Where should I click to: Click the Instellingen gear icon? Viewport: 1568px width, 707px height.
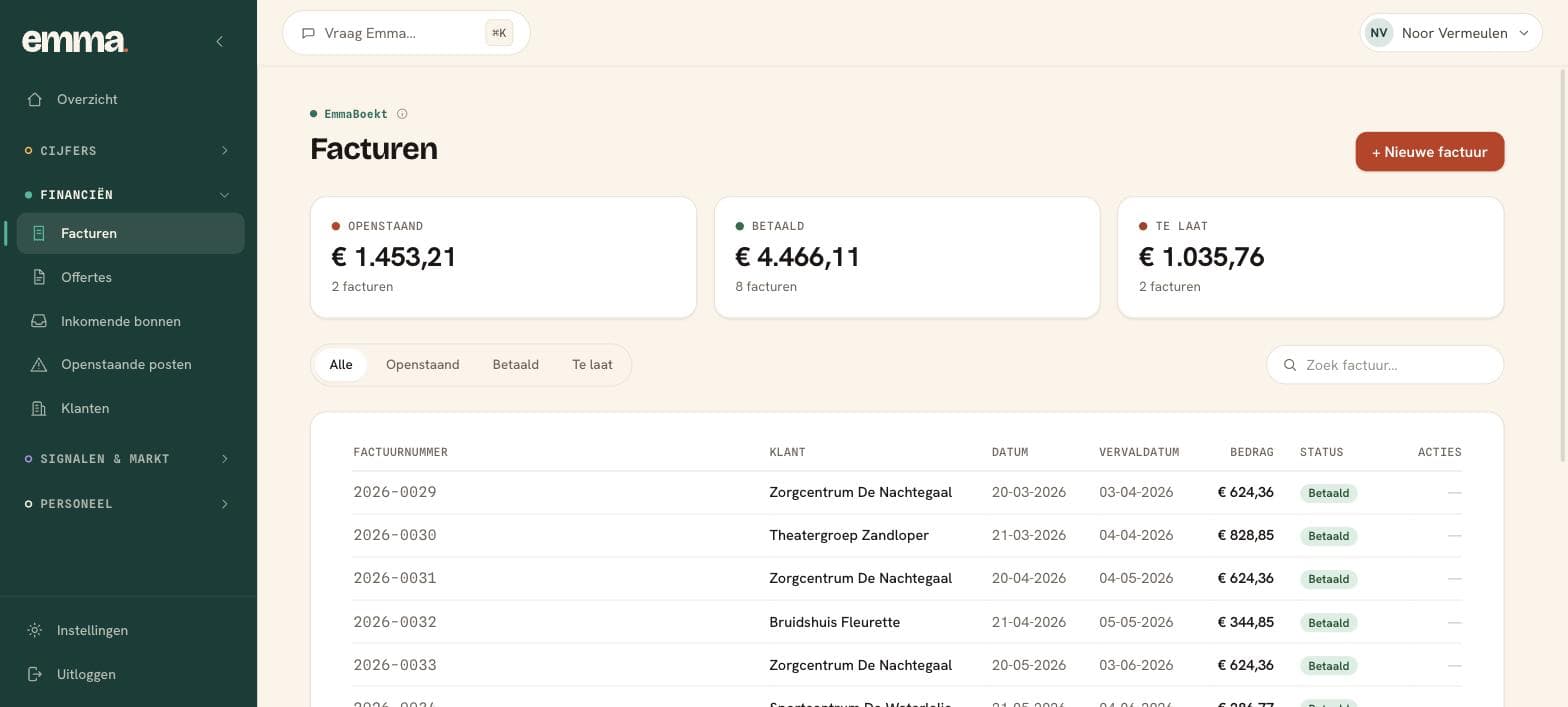click(x=35, y=630)
